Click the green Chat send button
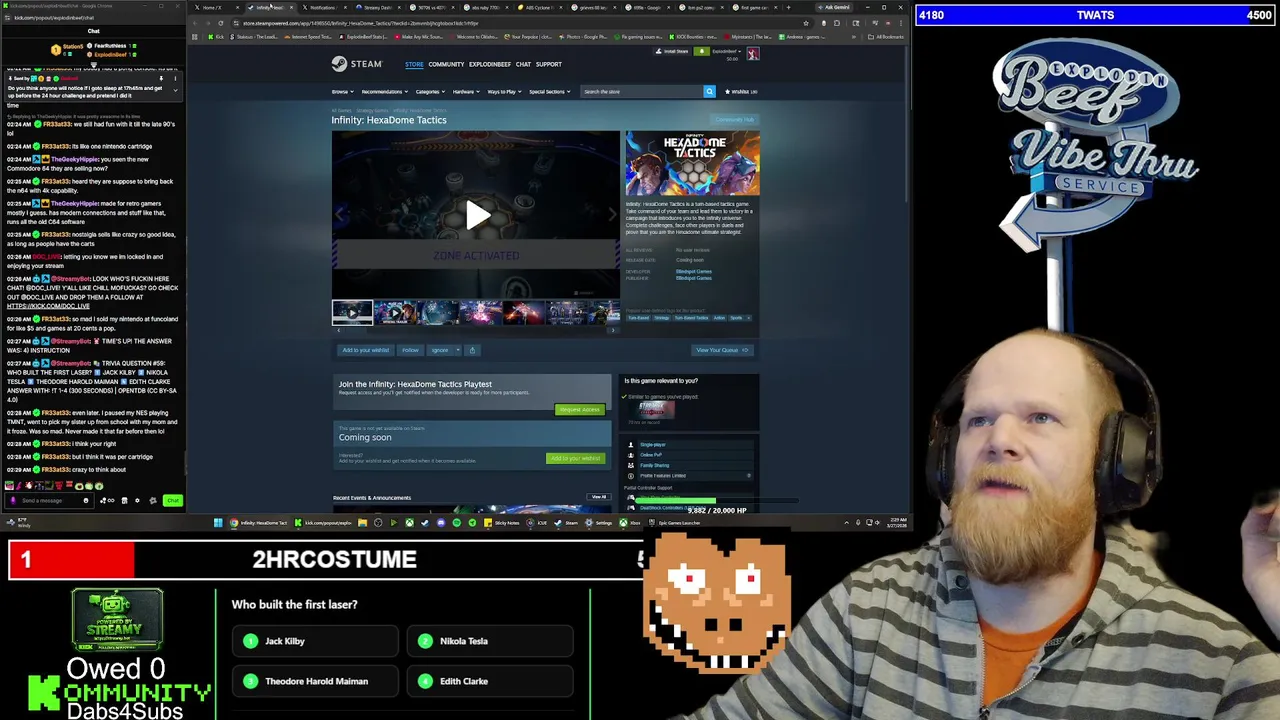Viewport: 1280px width, 720px height. tap(173, 500)
